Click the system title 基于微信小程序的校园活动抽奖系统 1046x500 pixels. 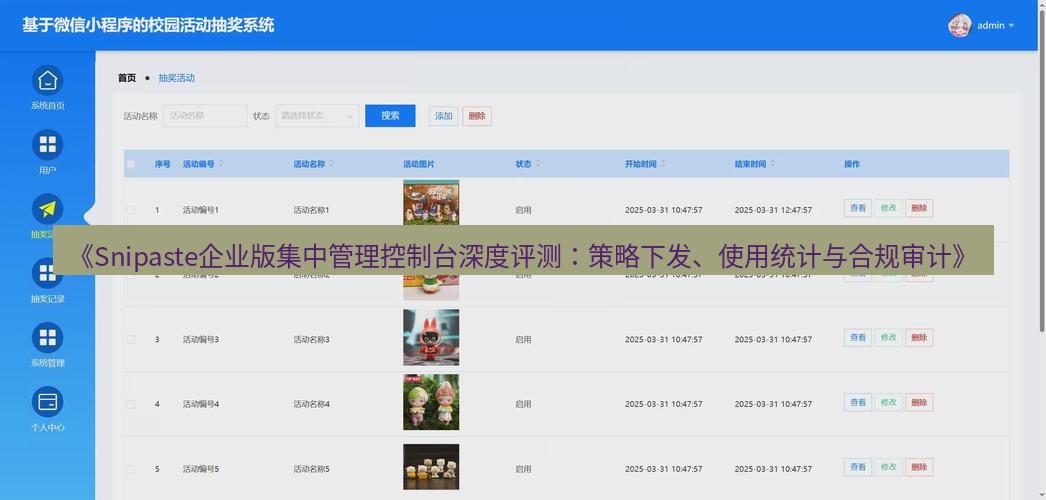(x=148, y=25)
